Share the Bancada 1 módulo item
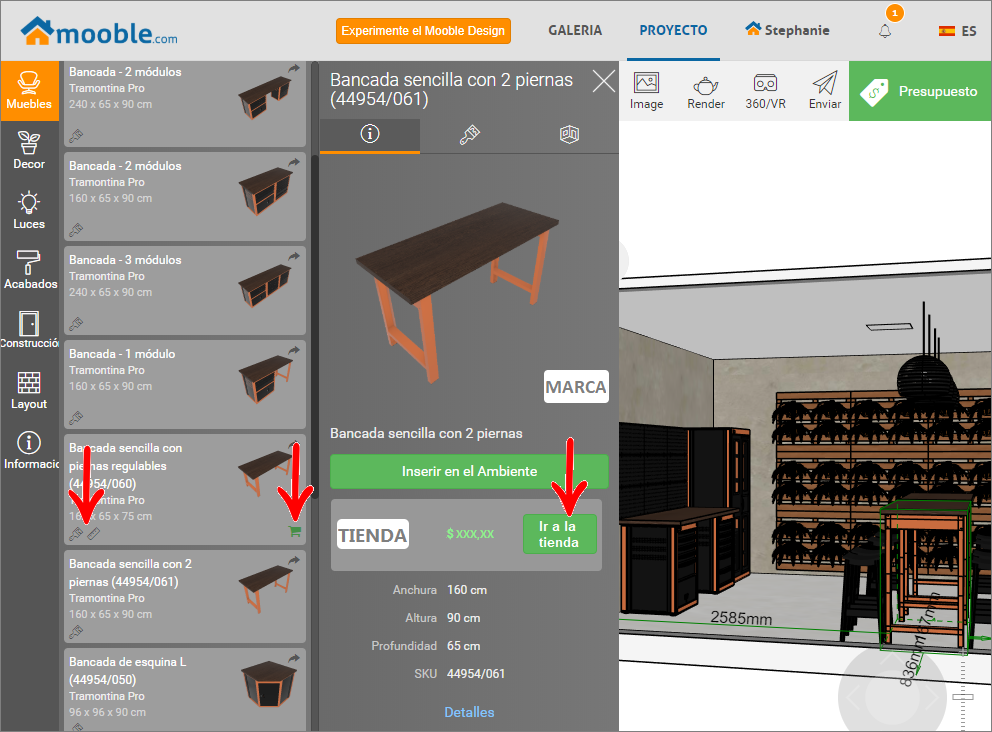Viewport: 992px width, 732px height. point(294,350)
